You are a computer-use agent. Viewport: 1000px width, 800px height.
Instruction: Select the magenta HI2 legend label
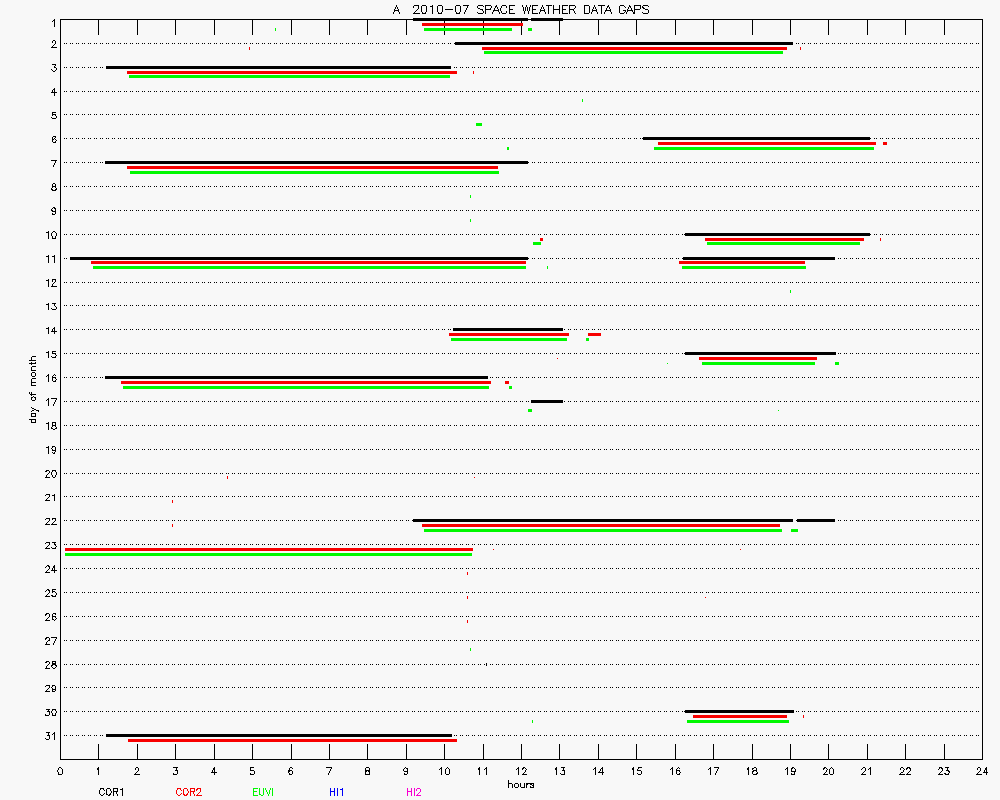tap(413, 792)
